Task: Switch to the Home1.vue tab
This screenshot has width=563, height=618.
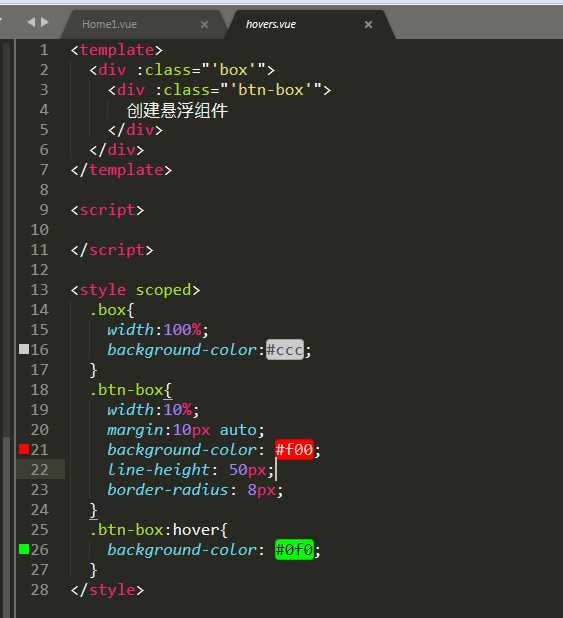Action: pos(109,24)
